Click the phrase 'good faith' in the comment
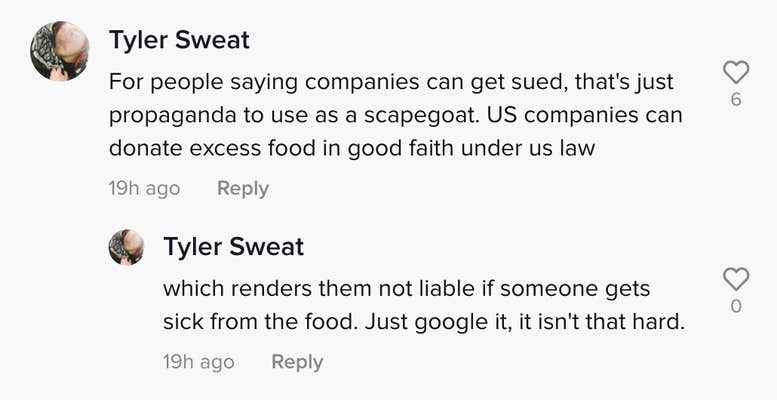777x400 pixels. coord(400,150)
